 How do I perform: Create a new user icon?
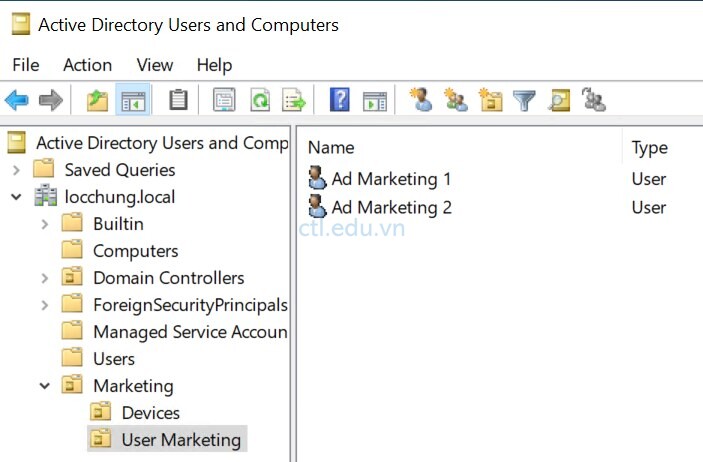click(x=421, y=99)
